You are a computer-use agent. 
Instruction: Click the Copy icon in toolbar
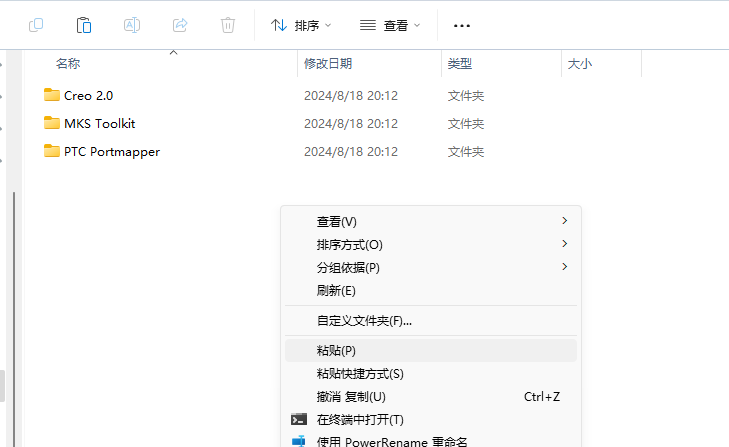[36, 25]
